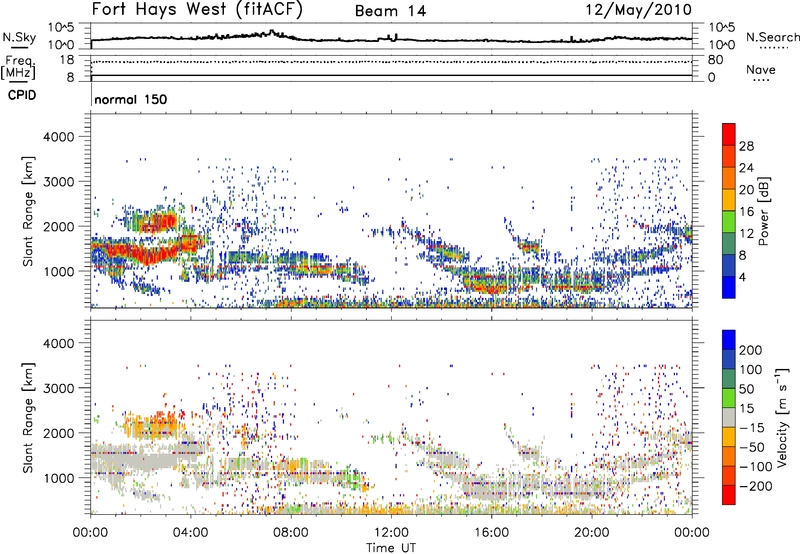Viewport: 800px width, 554px height.
Task: Click '3000' on velocity panel range axis
Action: pyautogui.click(x=58, y=388)
